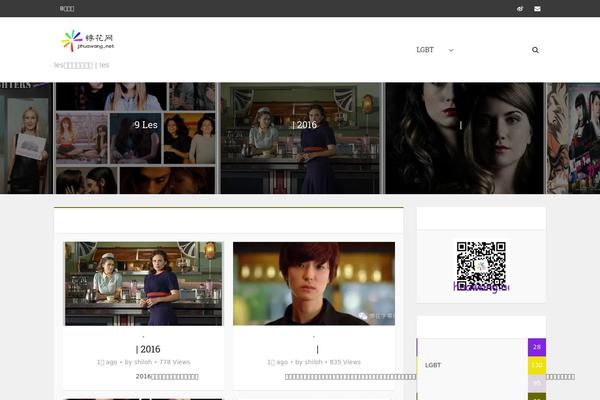Click the purple count badge 28
Screen dimensions: 600x400
click(x=537, y=347)
